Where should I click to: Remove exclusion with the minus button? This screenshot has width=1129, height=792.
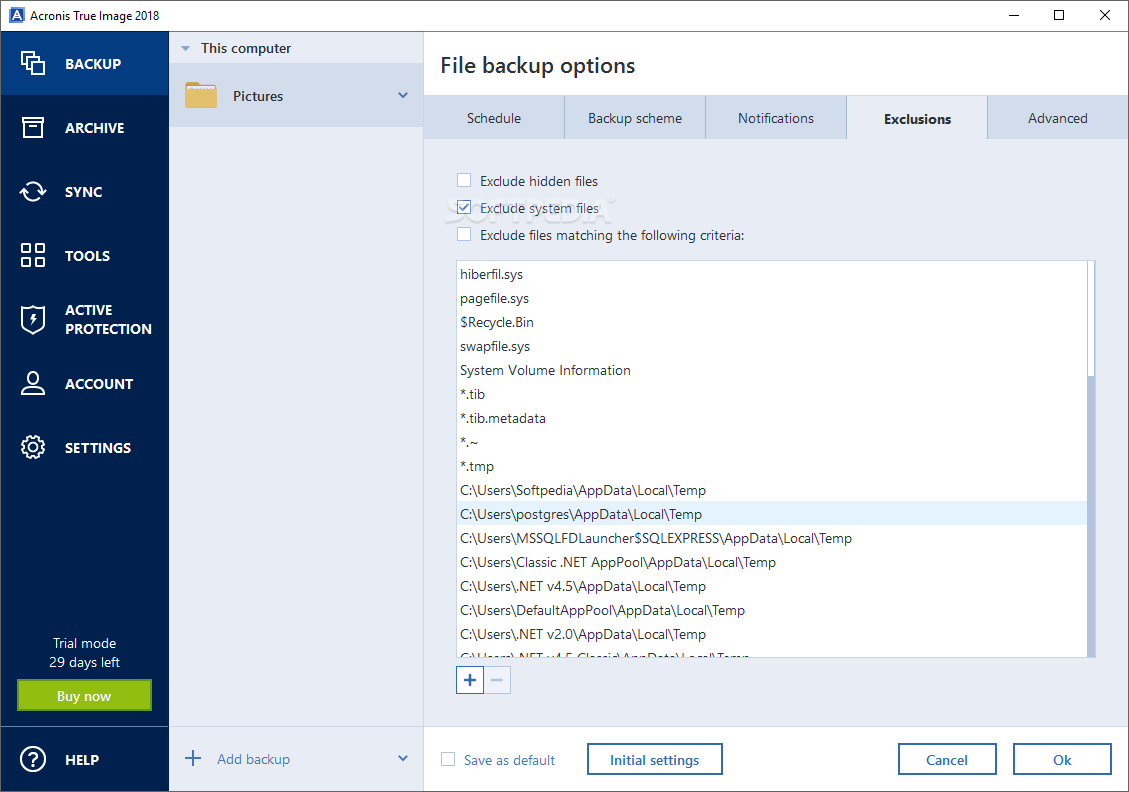coord(497,680)
